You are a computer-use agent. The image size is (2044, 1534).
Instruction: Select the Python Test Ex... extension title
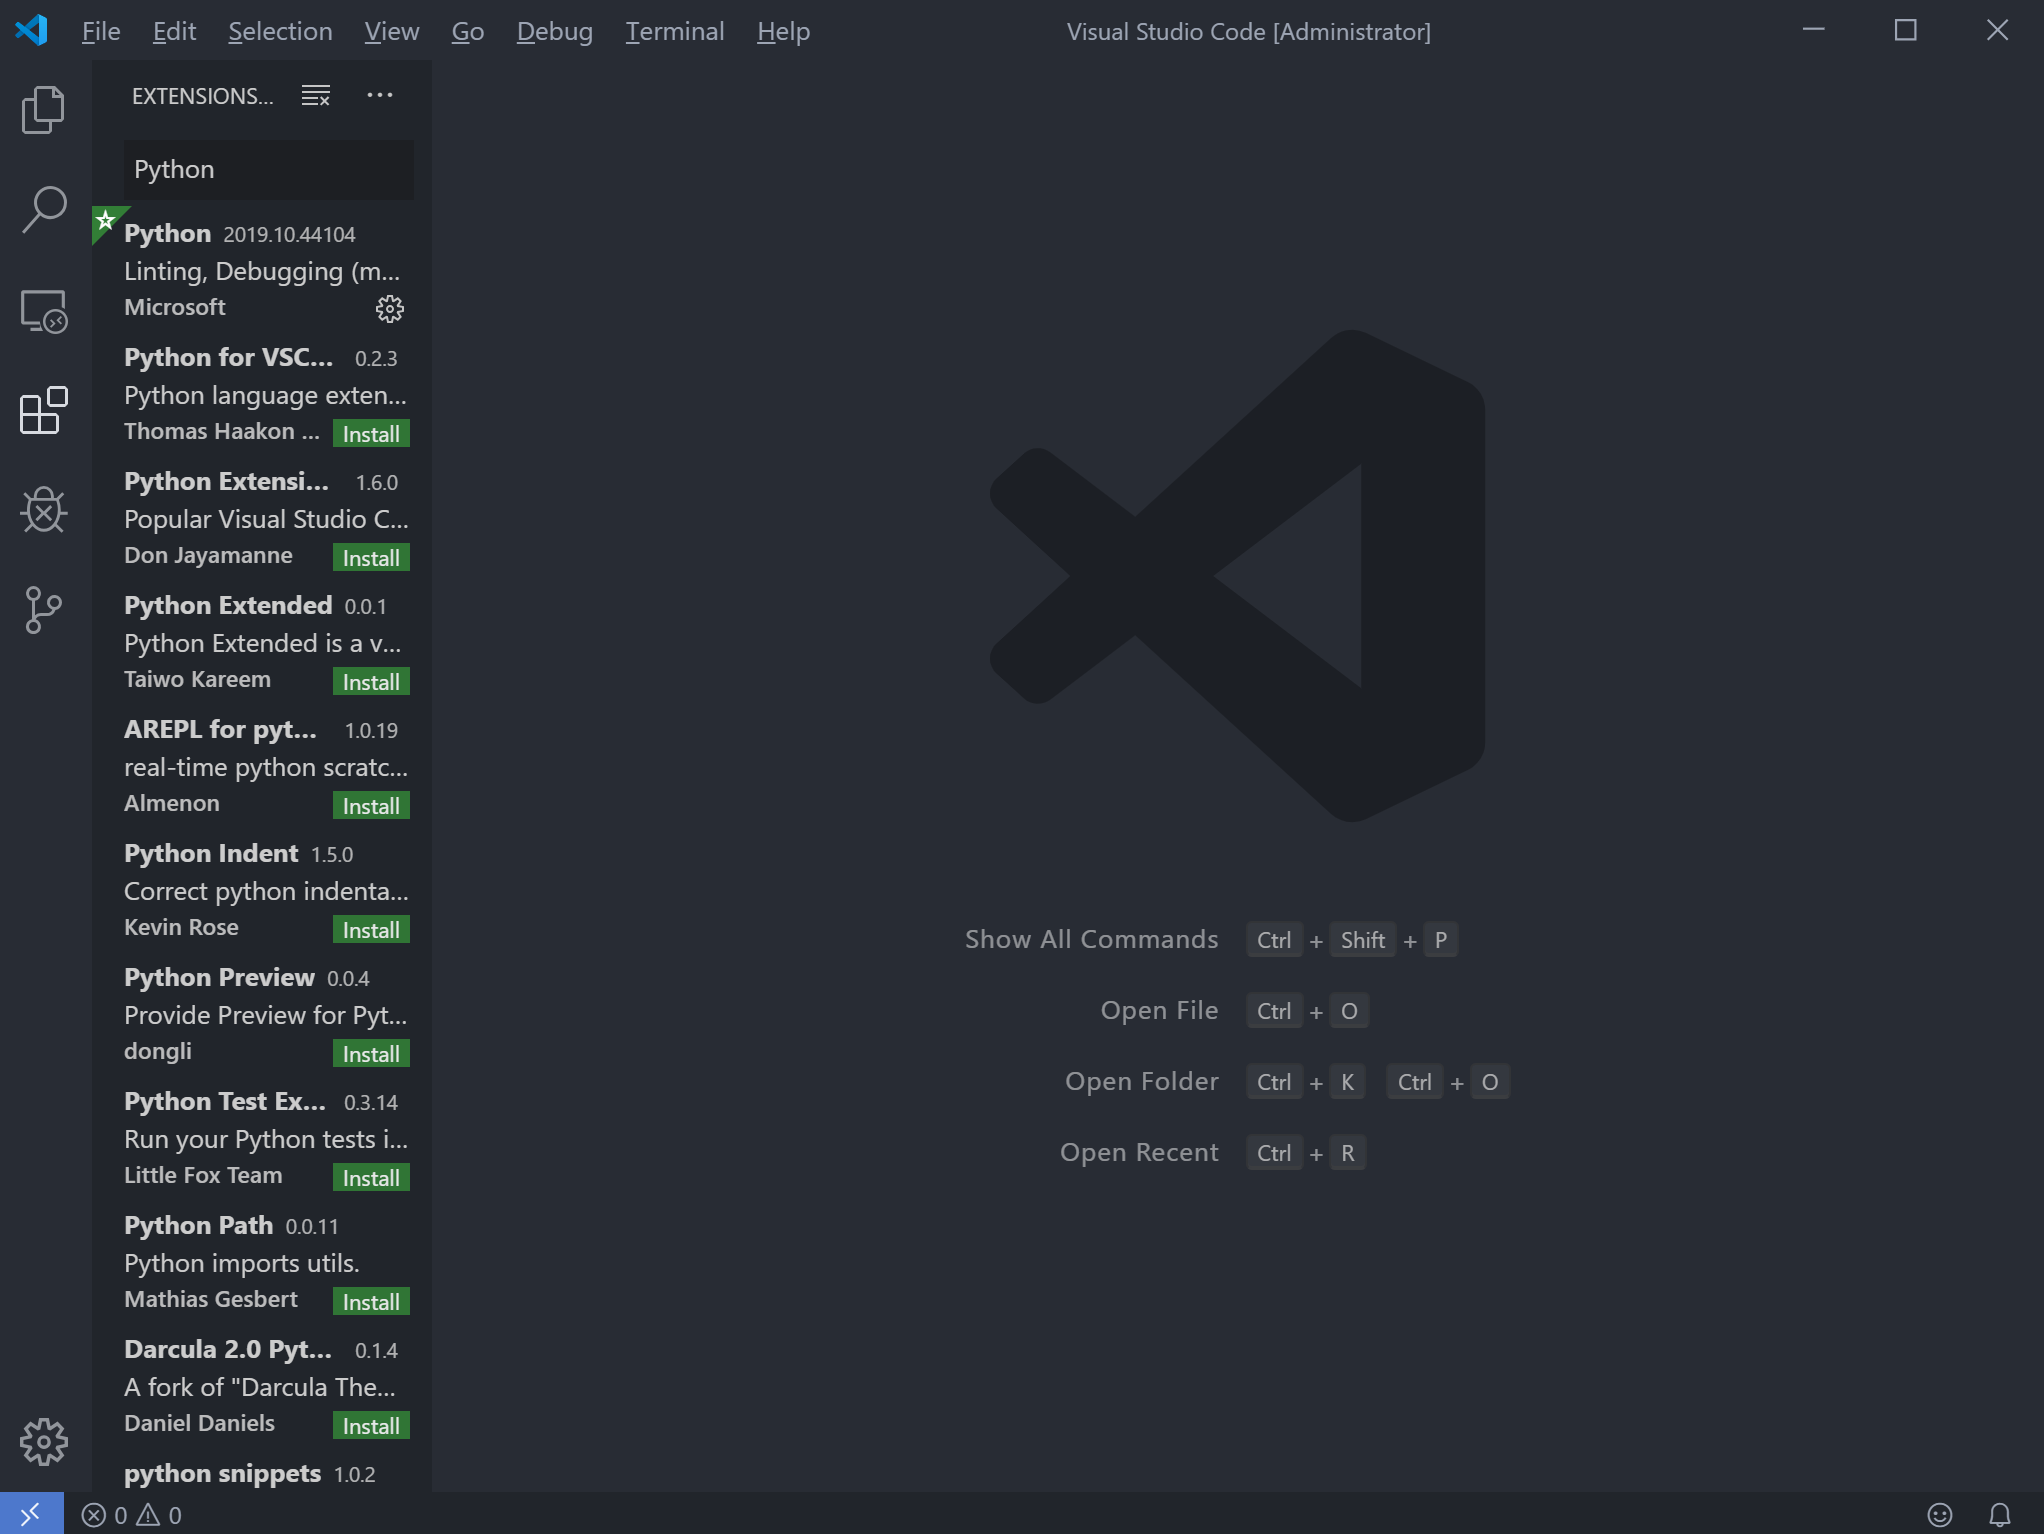tap(225, 1101)
